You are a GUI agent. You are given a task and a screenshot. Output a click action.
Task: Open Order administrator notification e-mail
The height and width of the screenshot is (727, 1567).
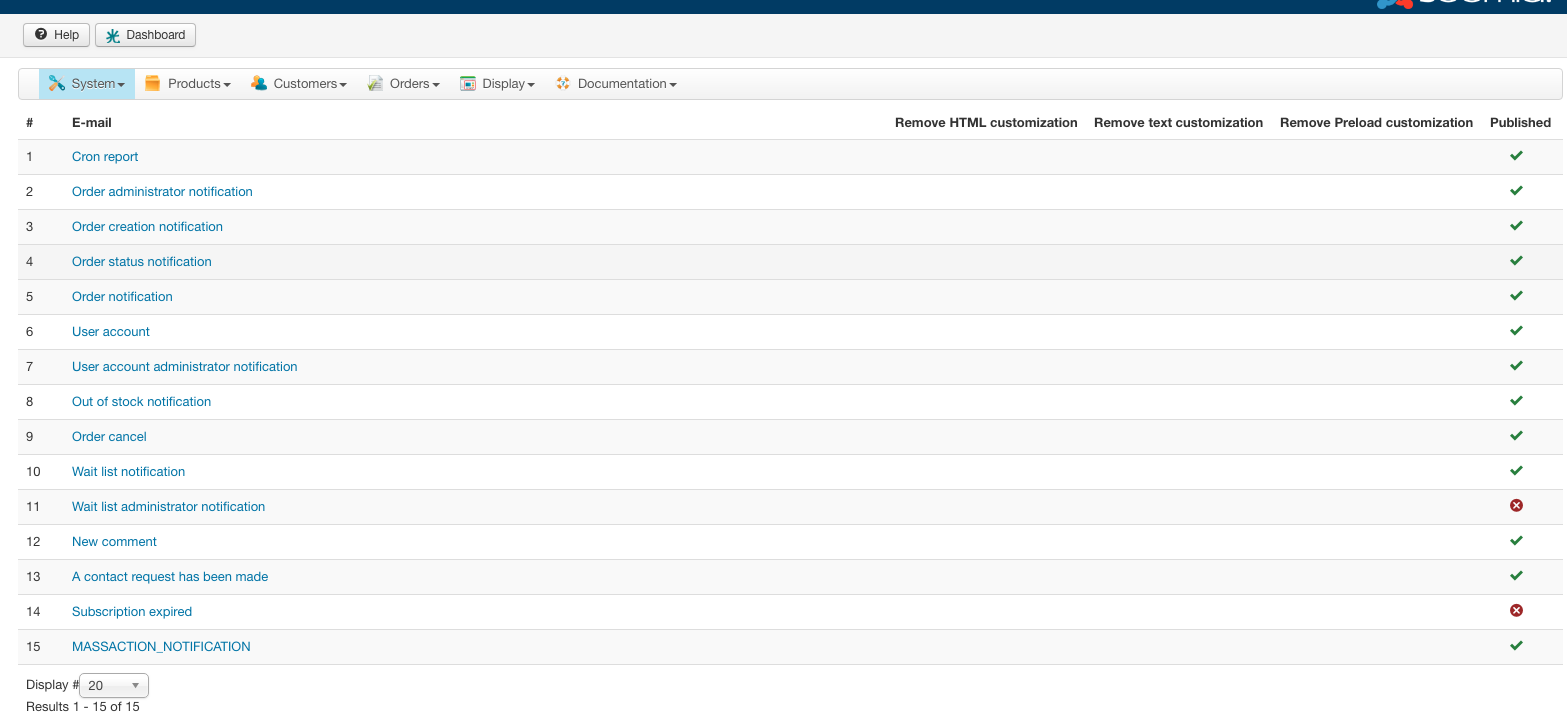162,192
